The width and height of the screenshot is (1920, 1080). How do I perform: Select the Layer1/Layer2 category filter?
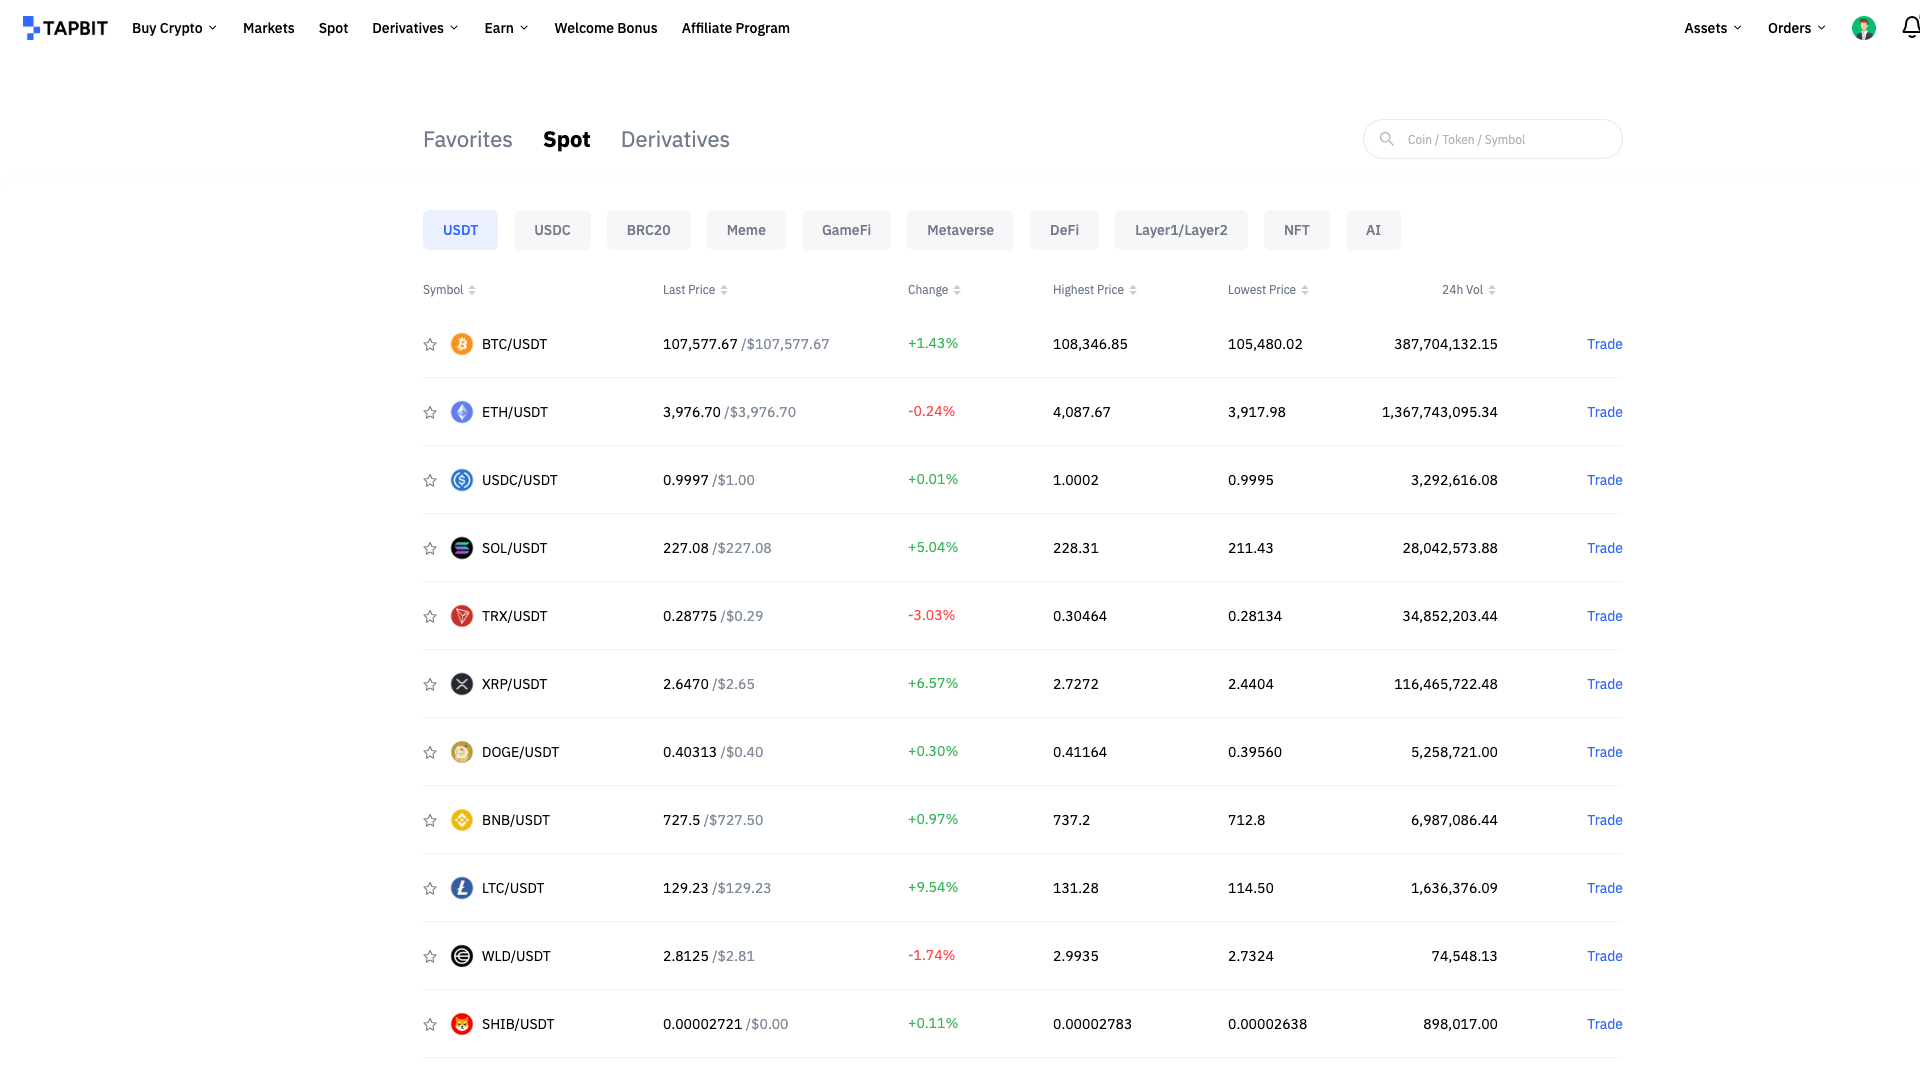[1181, 230]
